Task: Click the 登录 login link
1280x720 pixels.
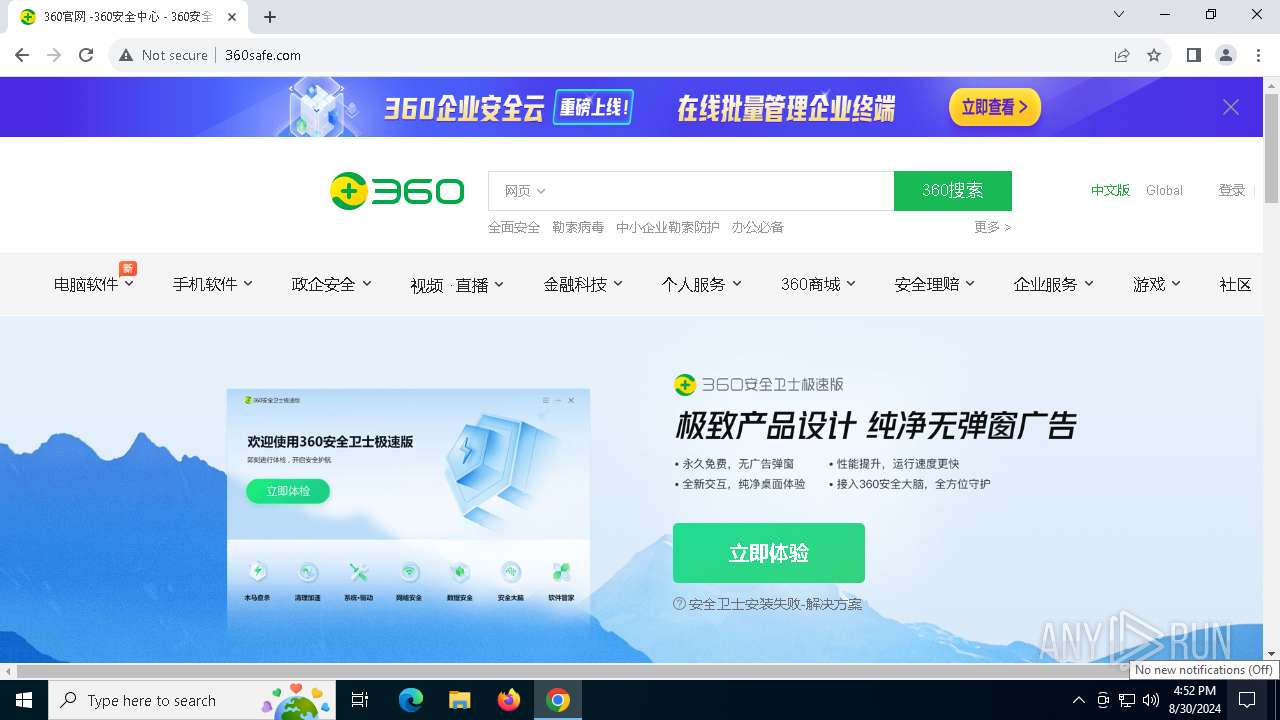Action: click(x=1232, y=190)
